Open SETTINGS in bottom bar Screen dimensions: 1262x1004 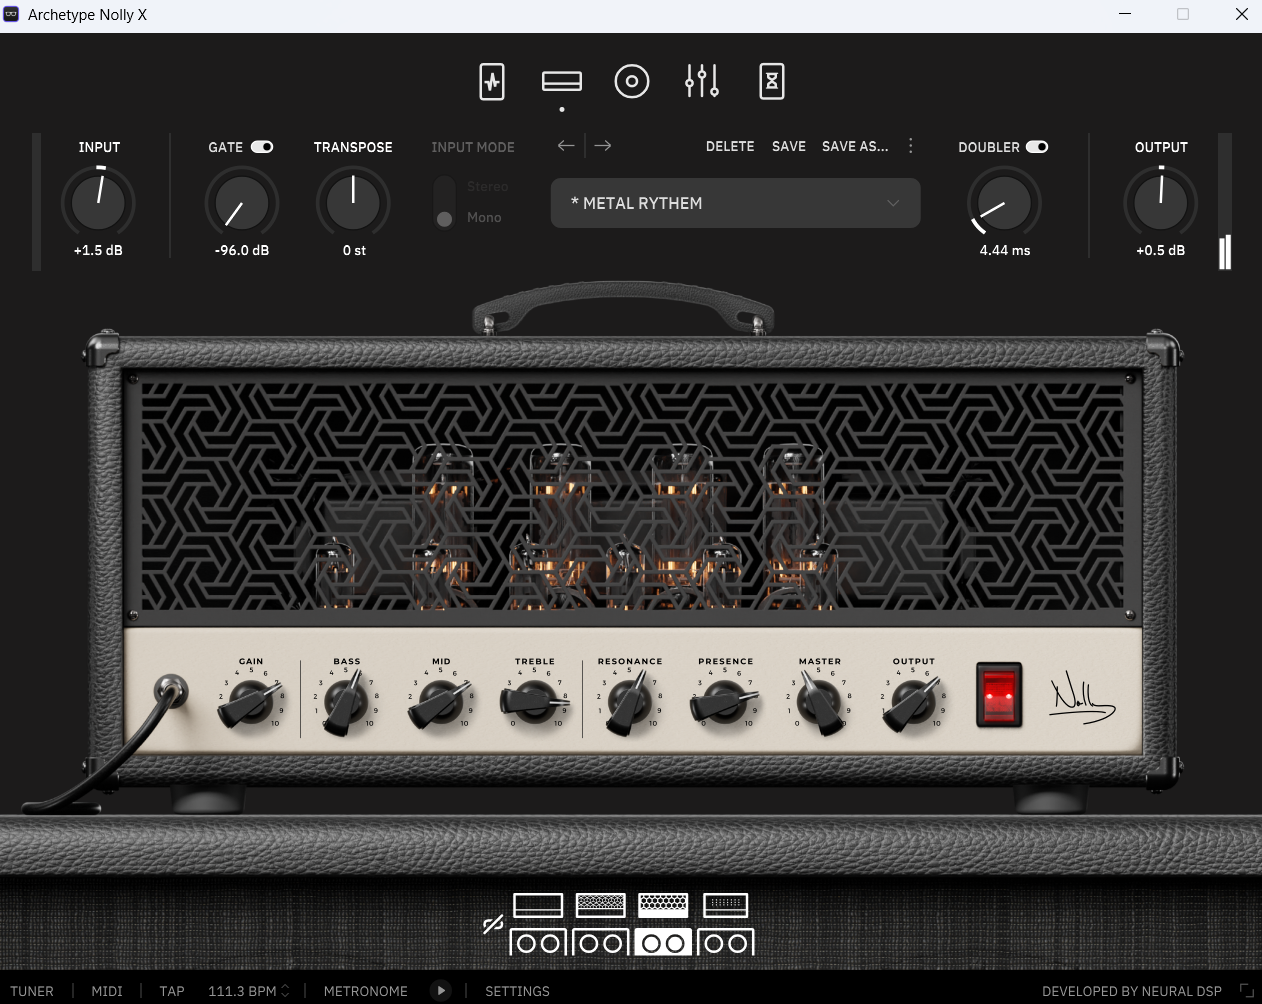(517, 991)
